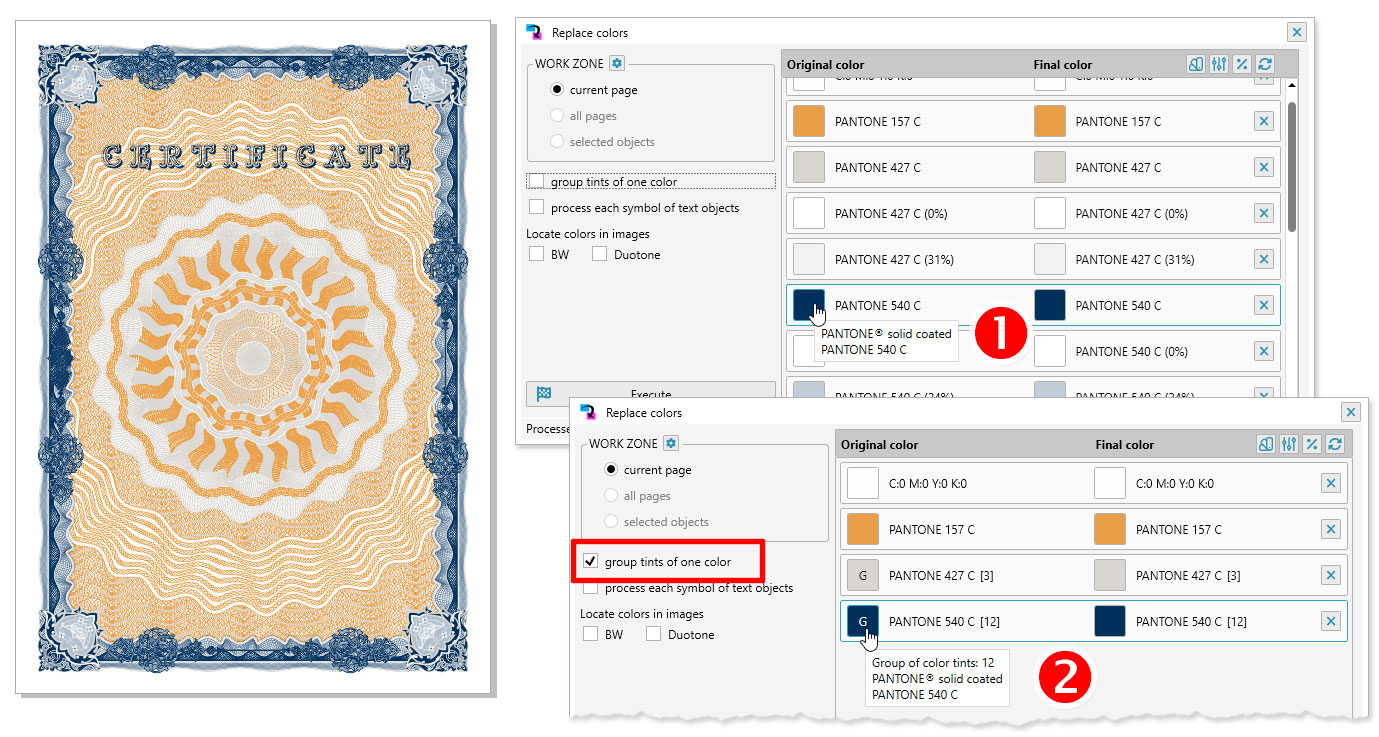Screen dimensions: 1379x737
Task: Remove PANTONE 157 C row in upper window
Action: (x=1263, y=121)
